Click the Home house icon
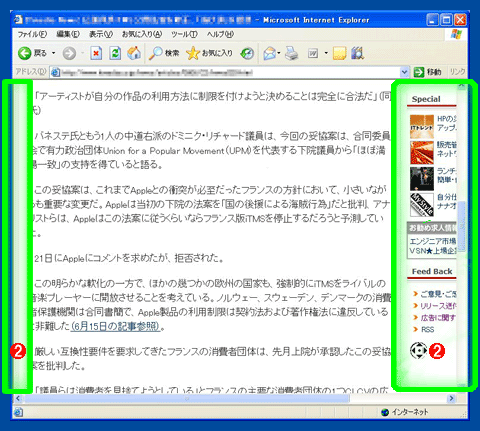 [x=134, y=53]
